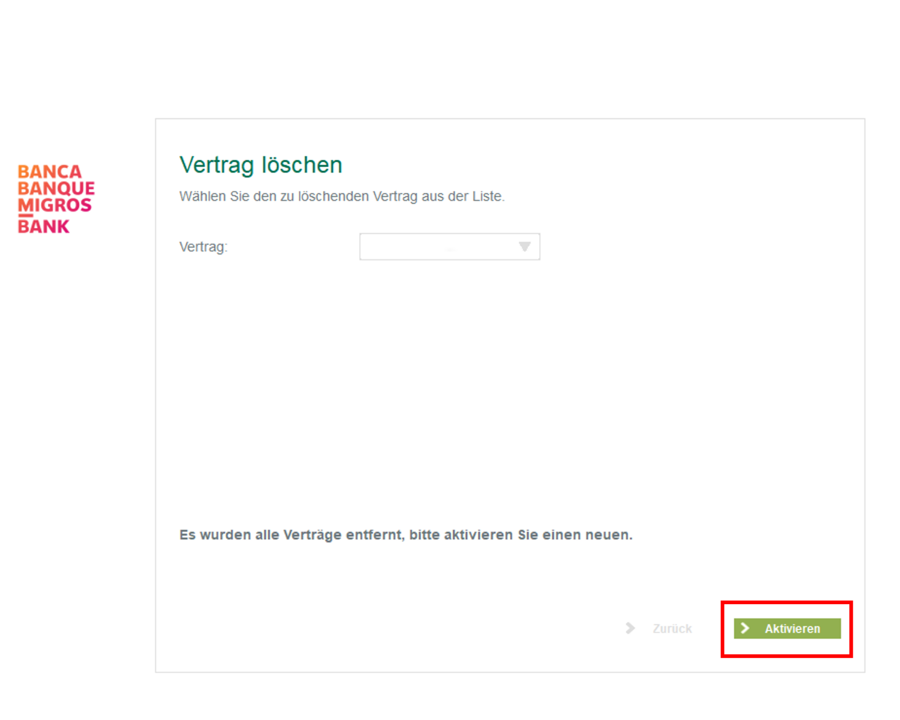This screenshot has width=900, height=720.
Task: Click the 'Vertrag:' field label
Action: pos(203,247)
